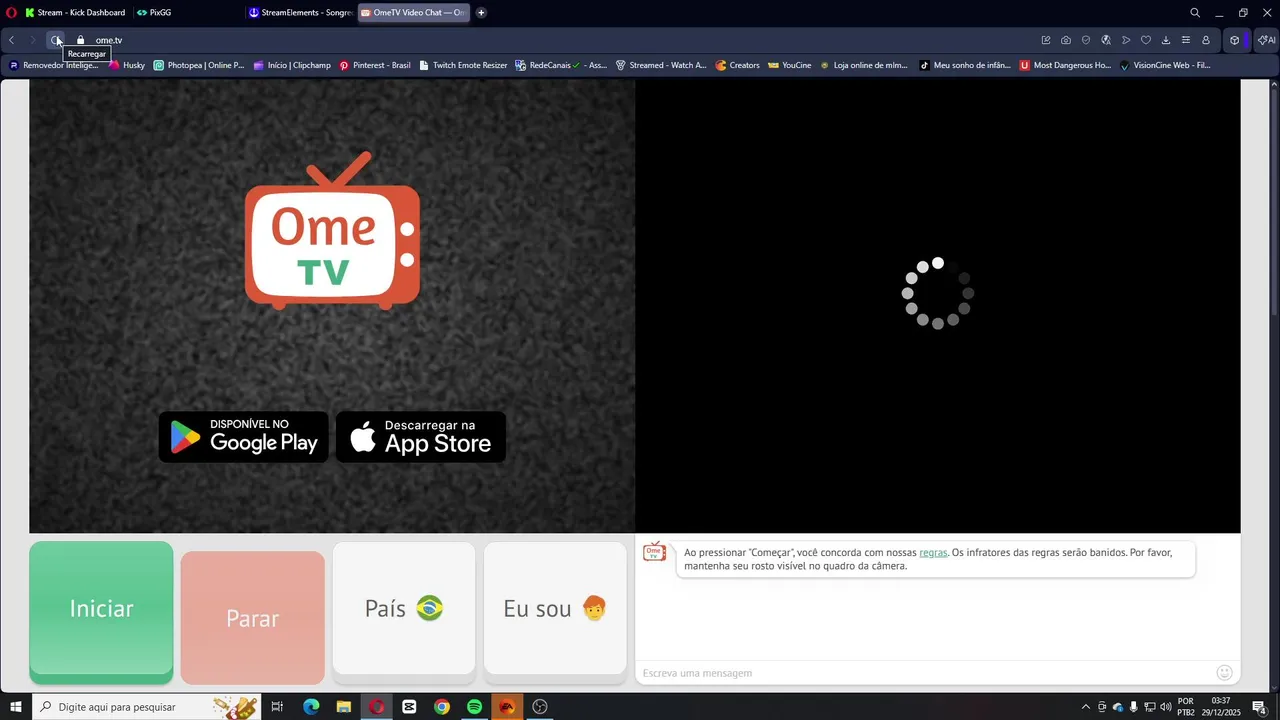Open the Easy Setup sliders icon
The height and width of the screenshot is (720, 1280).
pos(1186,40)
